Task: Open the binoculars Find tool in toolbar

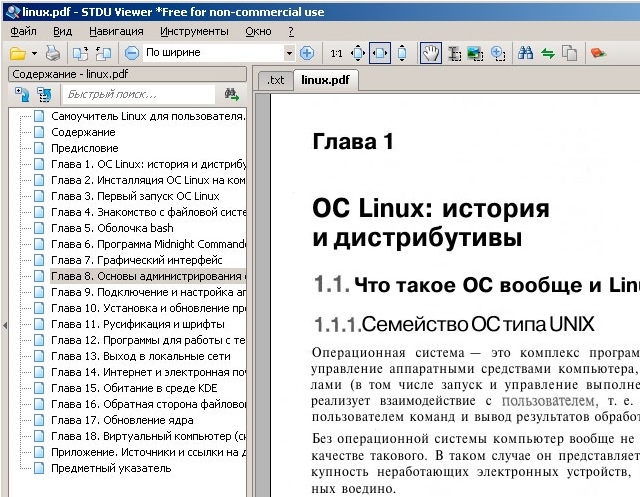Action: tap(525, 53)
